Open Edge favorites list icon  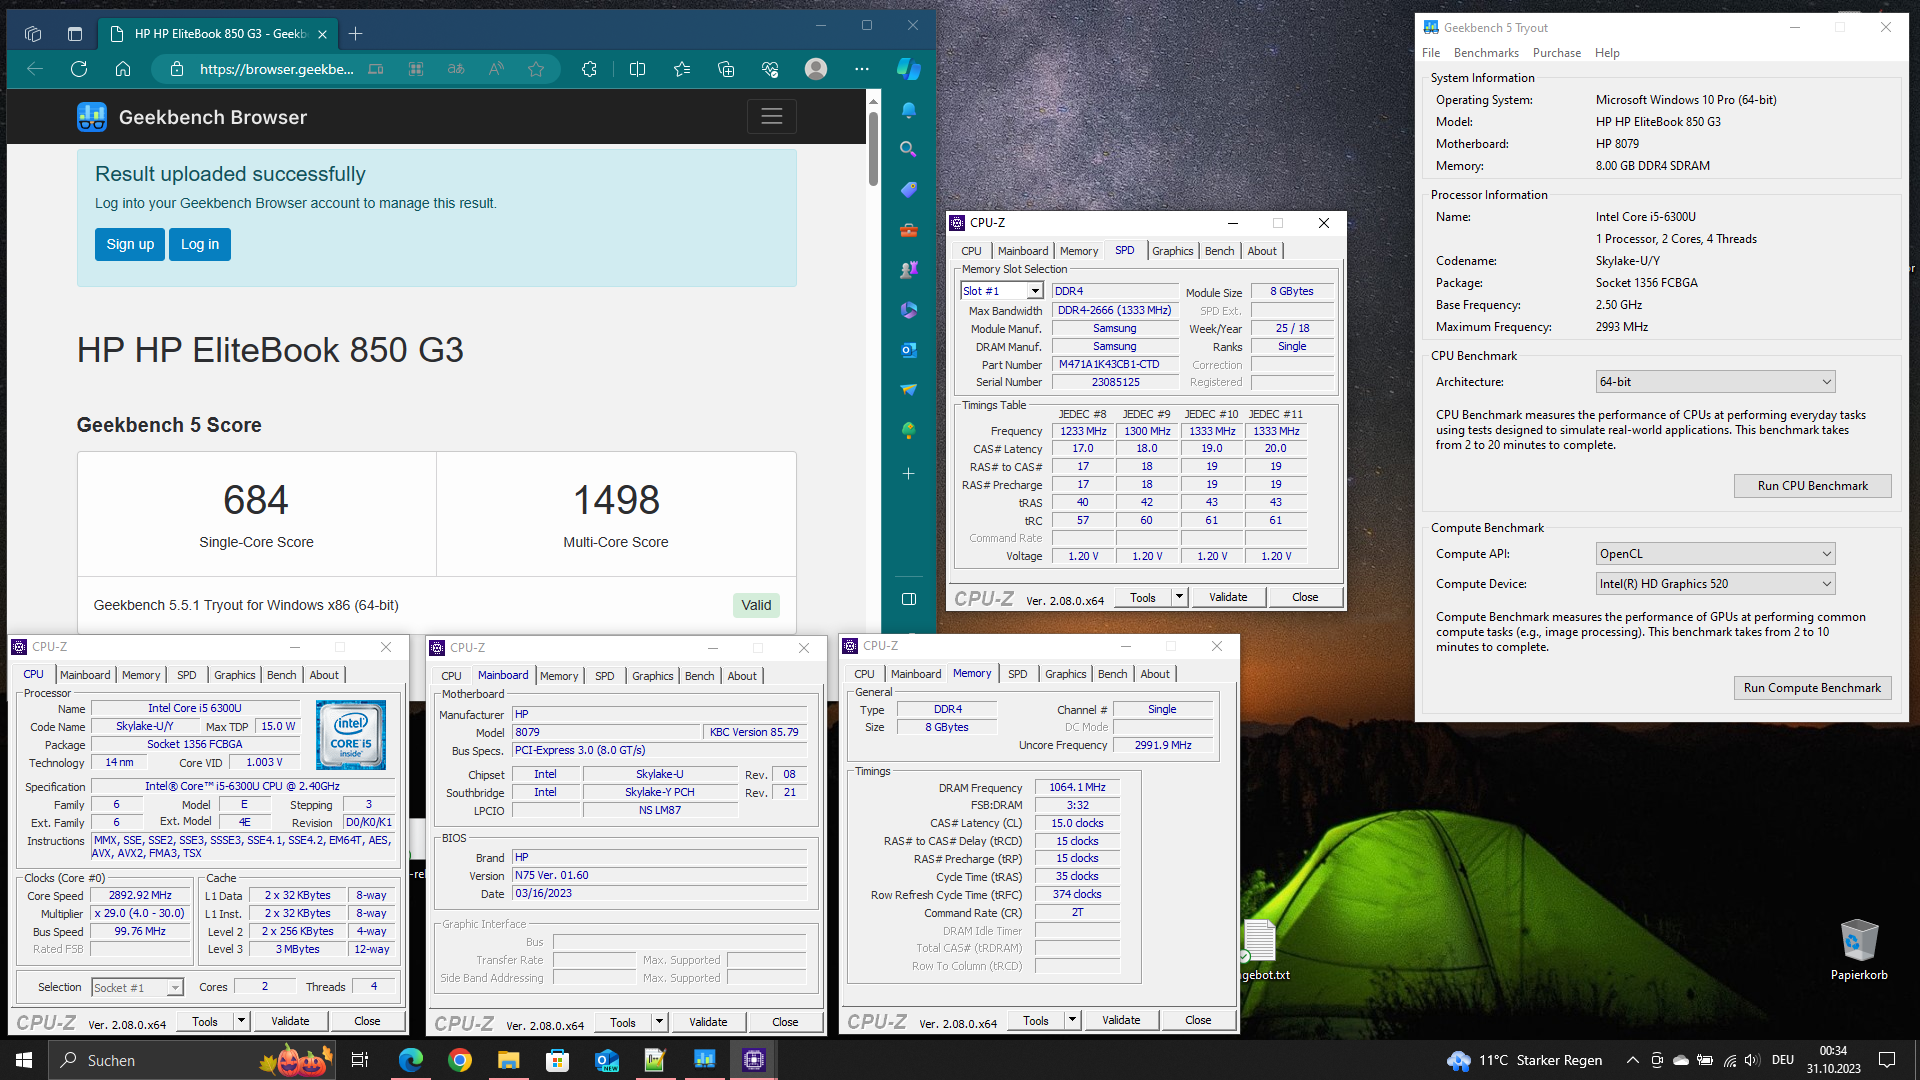tap(682, 69)
